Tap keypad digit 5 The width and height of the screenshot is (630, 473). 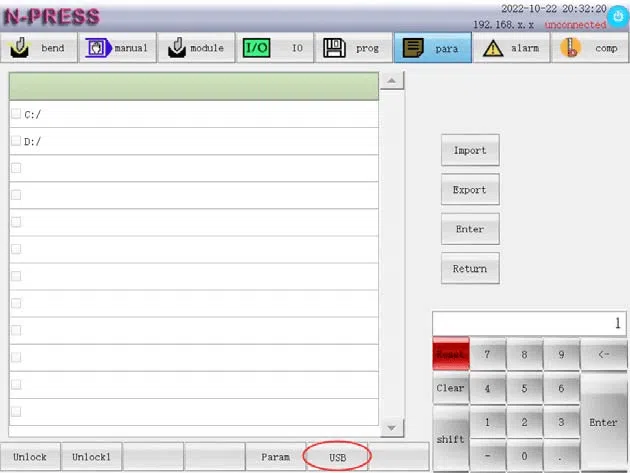(524, 388)
